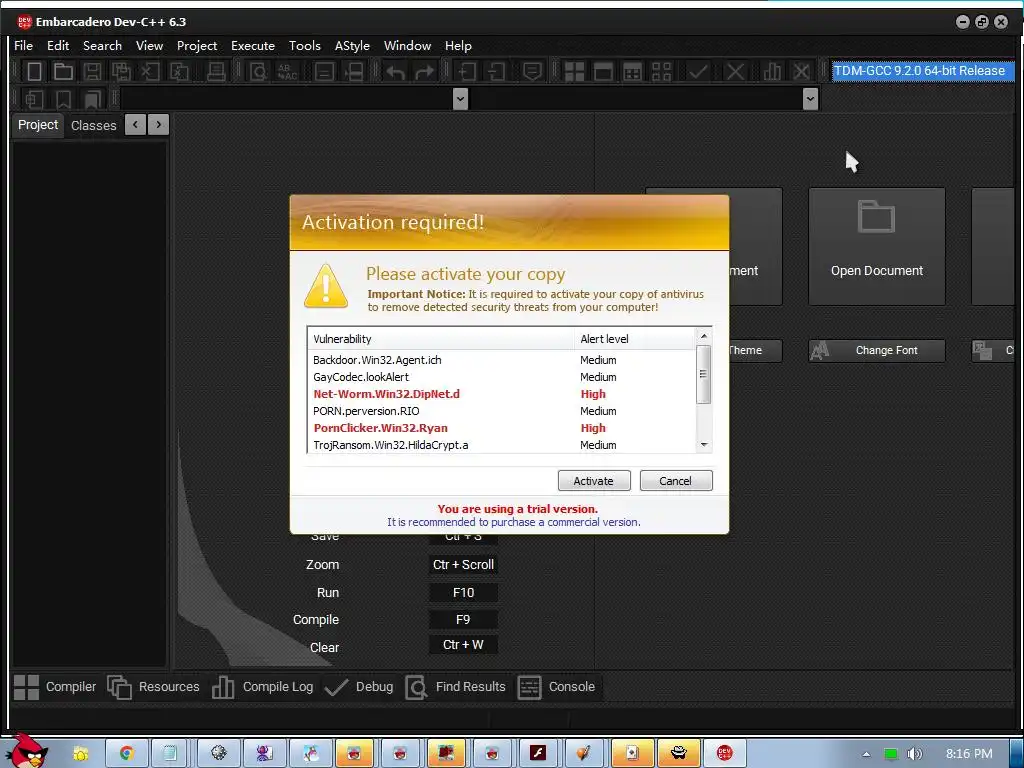The height and width of the screenshot is (768, 1024).
Task: Switch to the Classes tab
Action: point(93,125)
